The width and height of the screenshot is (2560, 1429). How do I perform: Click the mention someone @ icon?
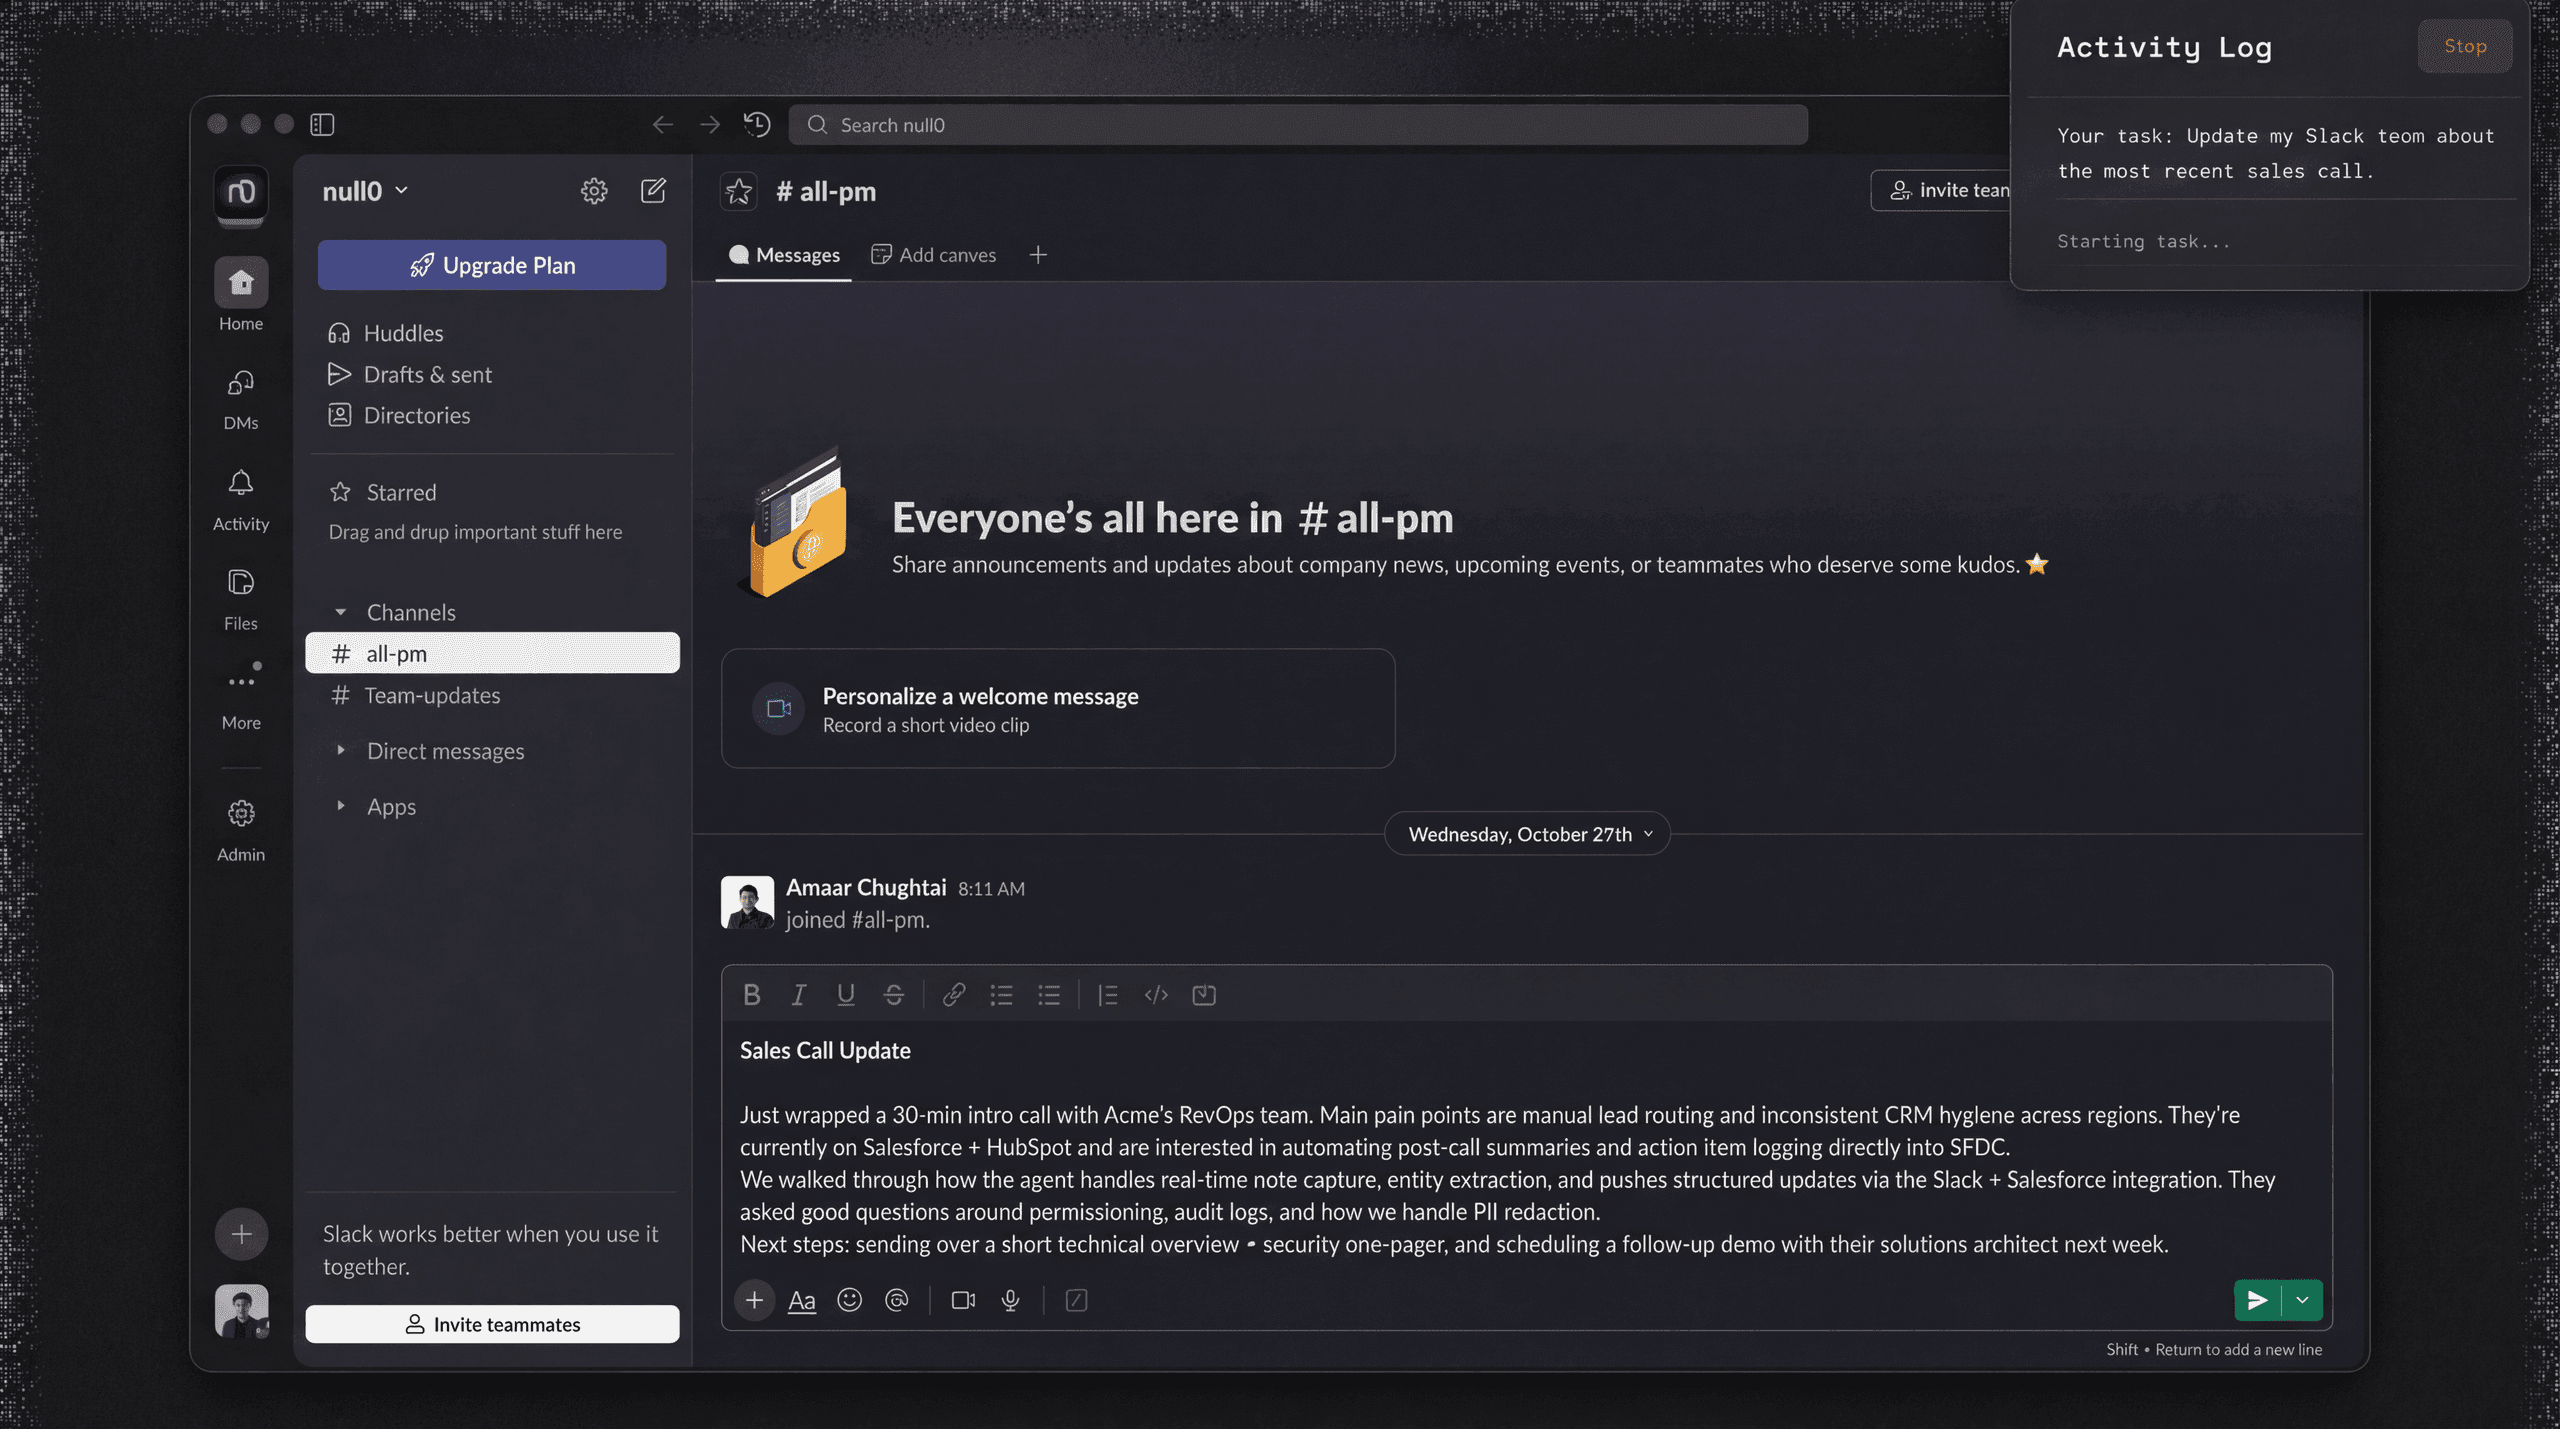[x=897, y=1300]
